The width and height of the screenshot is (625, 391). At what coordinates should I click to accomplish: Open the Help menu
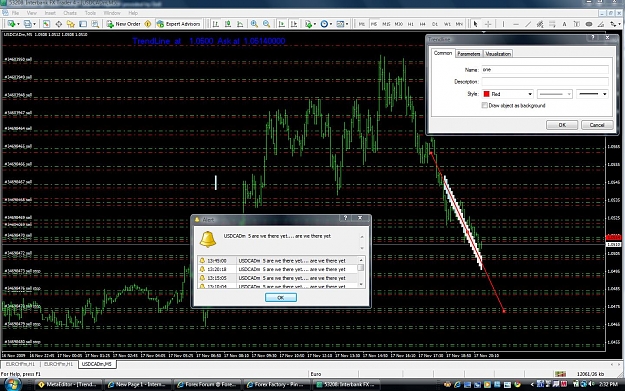[x=133, y=13]
